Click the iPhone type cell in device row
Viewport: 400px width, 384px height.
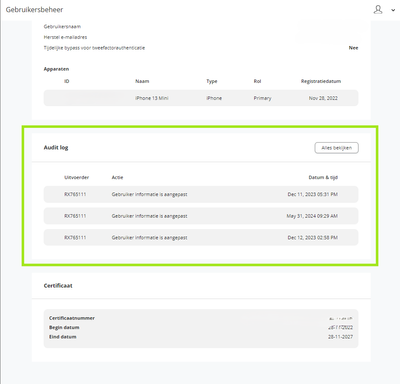(214, 98)
